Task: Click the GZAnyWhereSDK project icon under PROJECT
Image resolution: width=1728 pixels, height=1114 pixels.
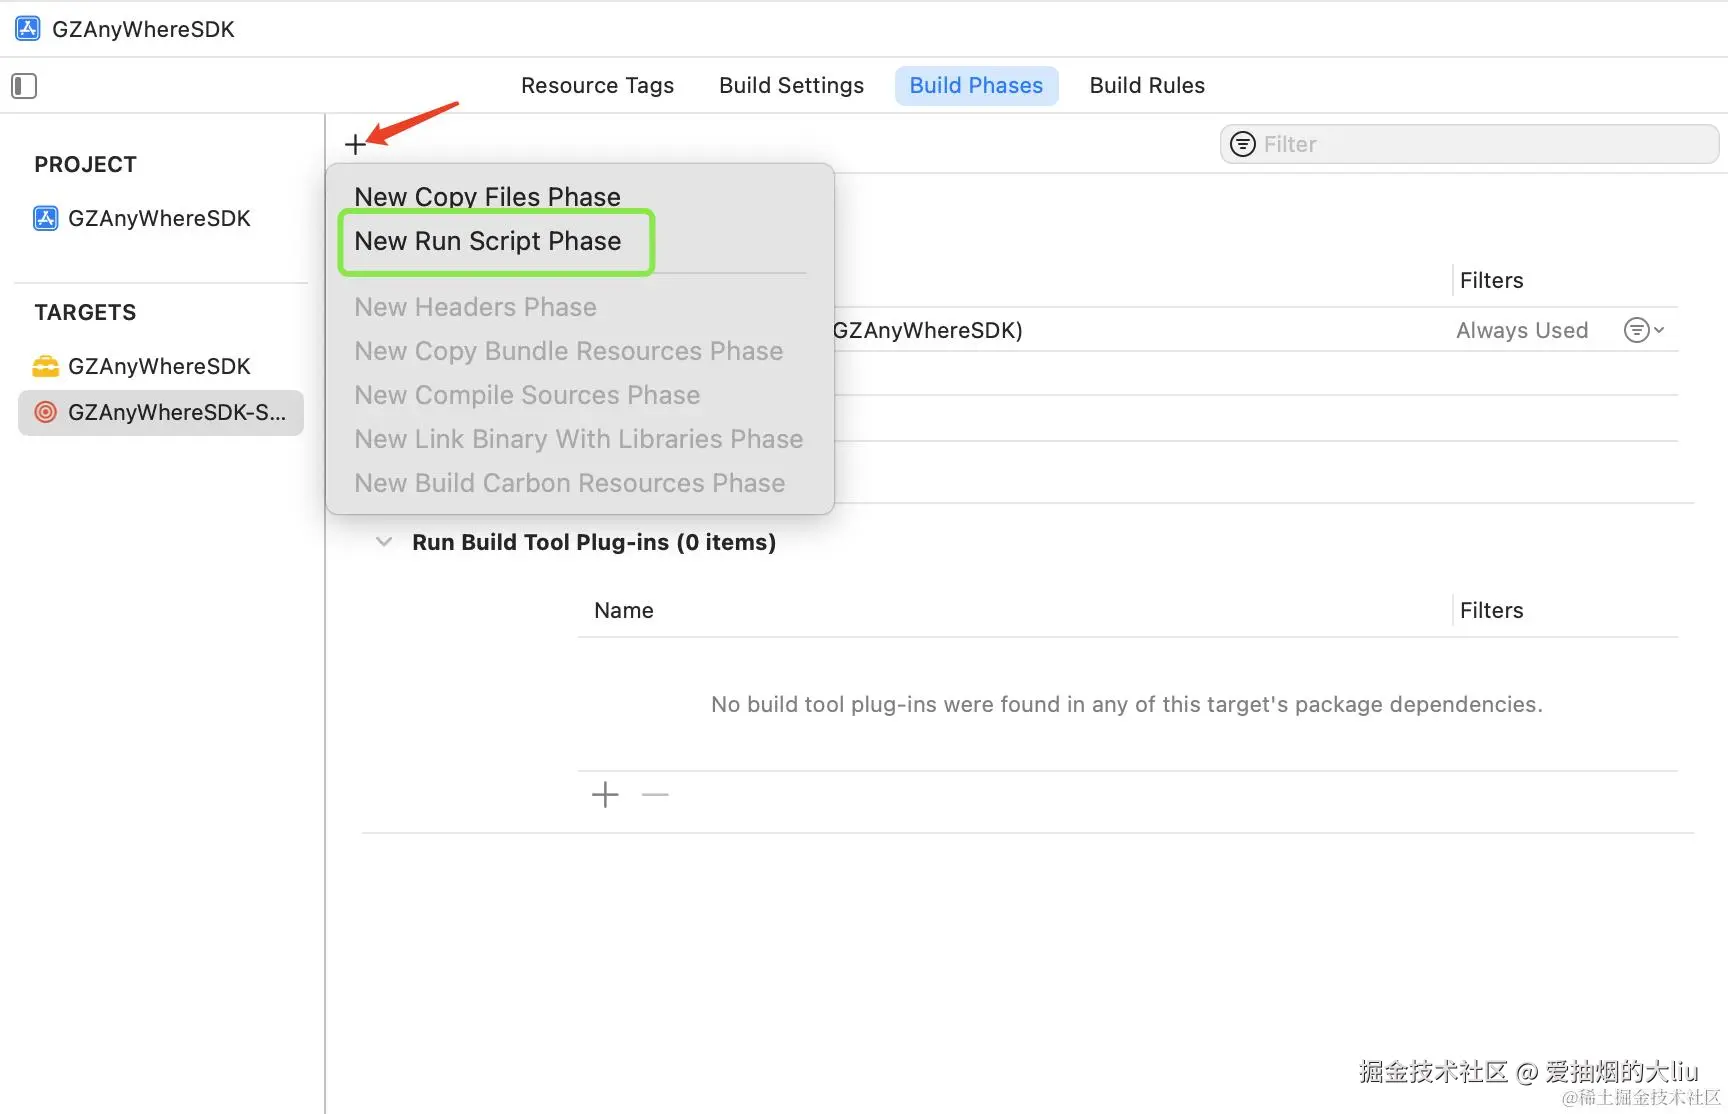Action: (x=46, y=218)
